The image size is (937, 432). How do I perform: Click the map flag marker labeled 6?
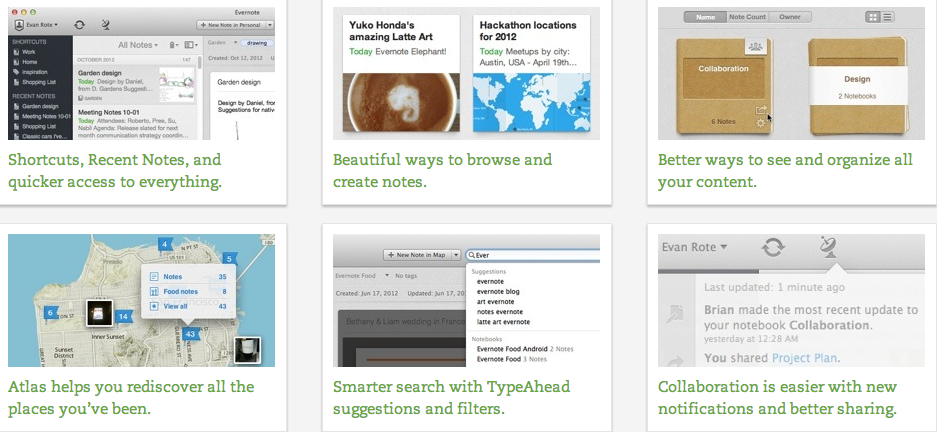pyautogui.click(x=51, y=312)
